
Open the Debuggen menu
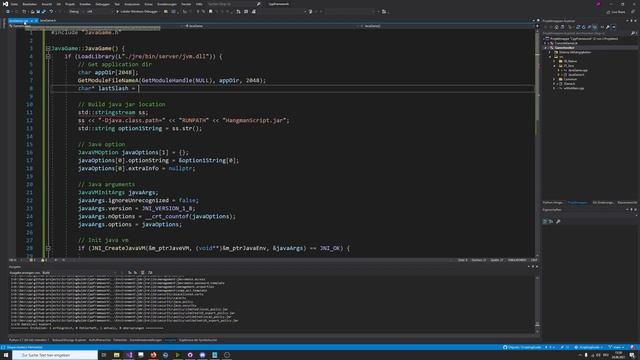tap(102, 4)
